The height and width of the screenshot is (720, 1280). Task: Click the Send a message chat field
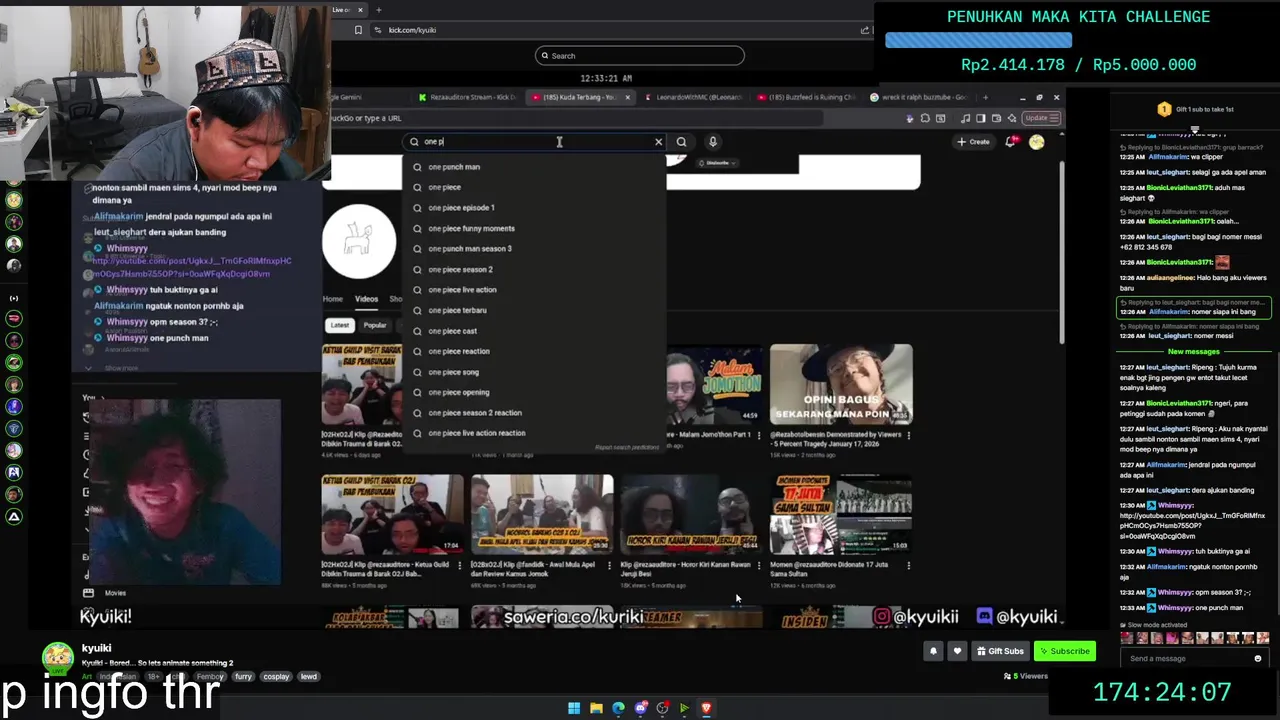(x=1187, y=659)
